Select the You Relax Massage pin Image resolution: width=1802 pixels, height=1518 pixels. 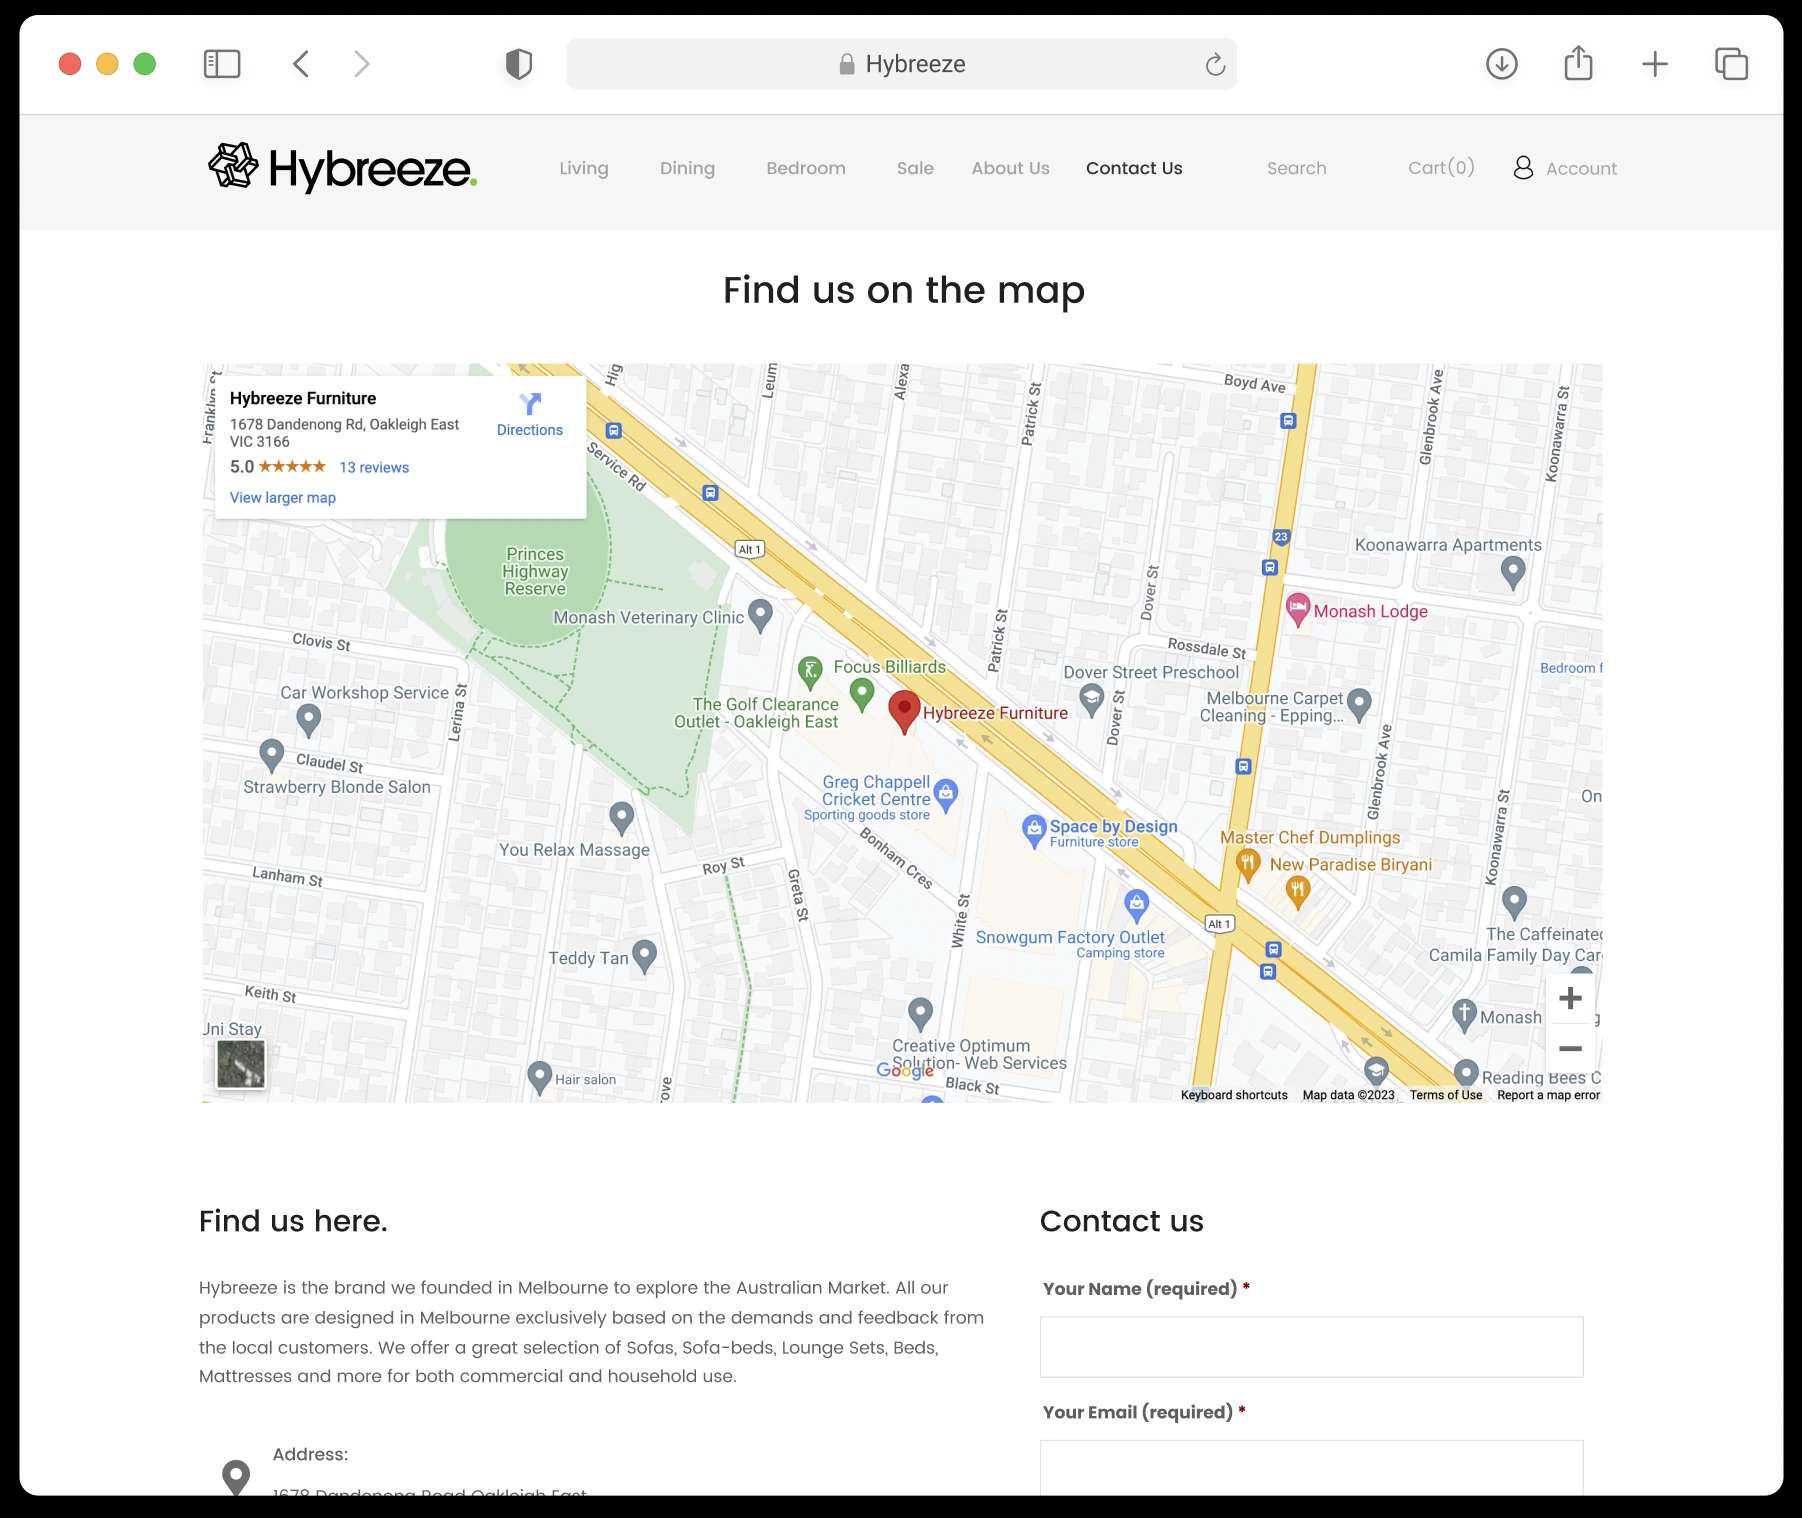coord(622,818)
